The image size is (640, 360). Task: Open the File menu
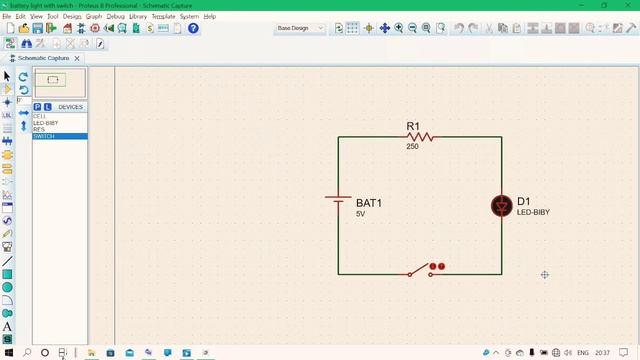click(x=7, y=17)
